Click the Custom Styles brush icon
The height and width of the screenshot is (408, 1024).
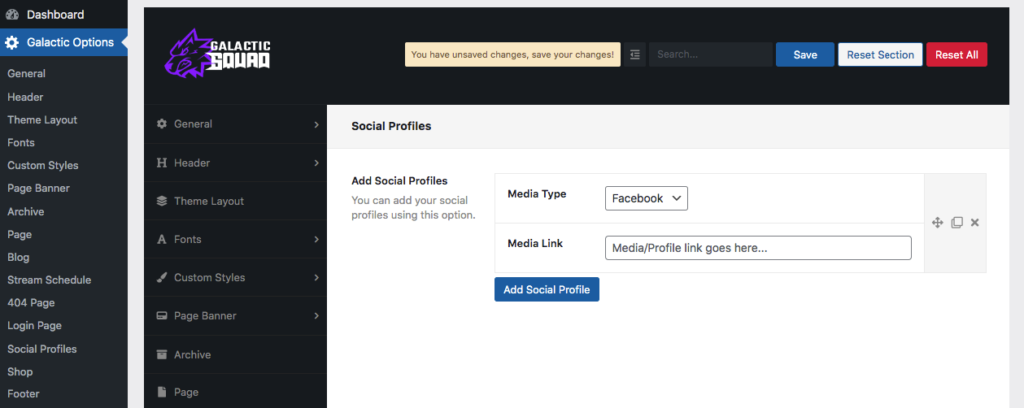click(162, 277)
